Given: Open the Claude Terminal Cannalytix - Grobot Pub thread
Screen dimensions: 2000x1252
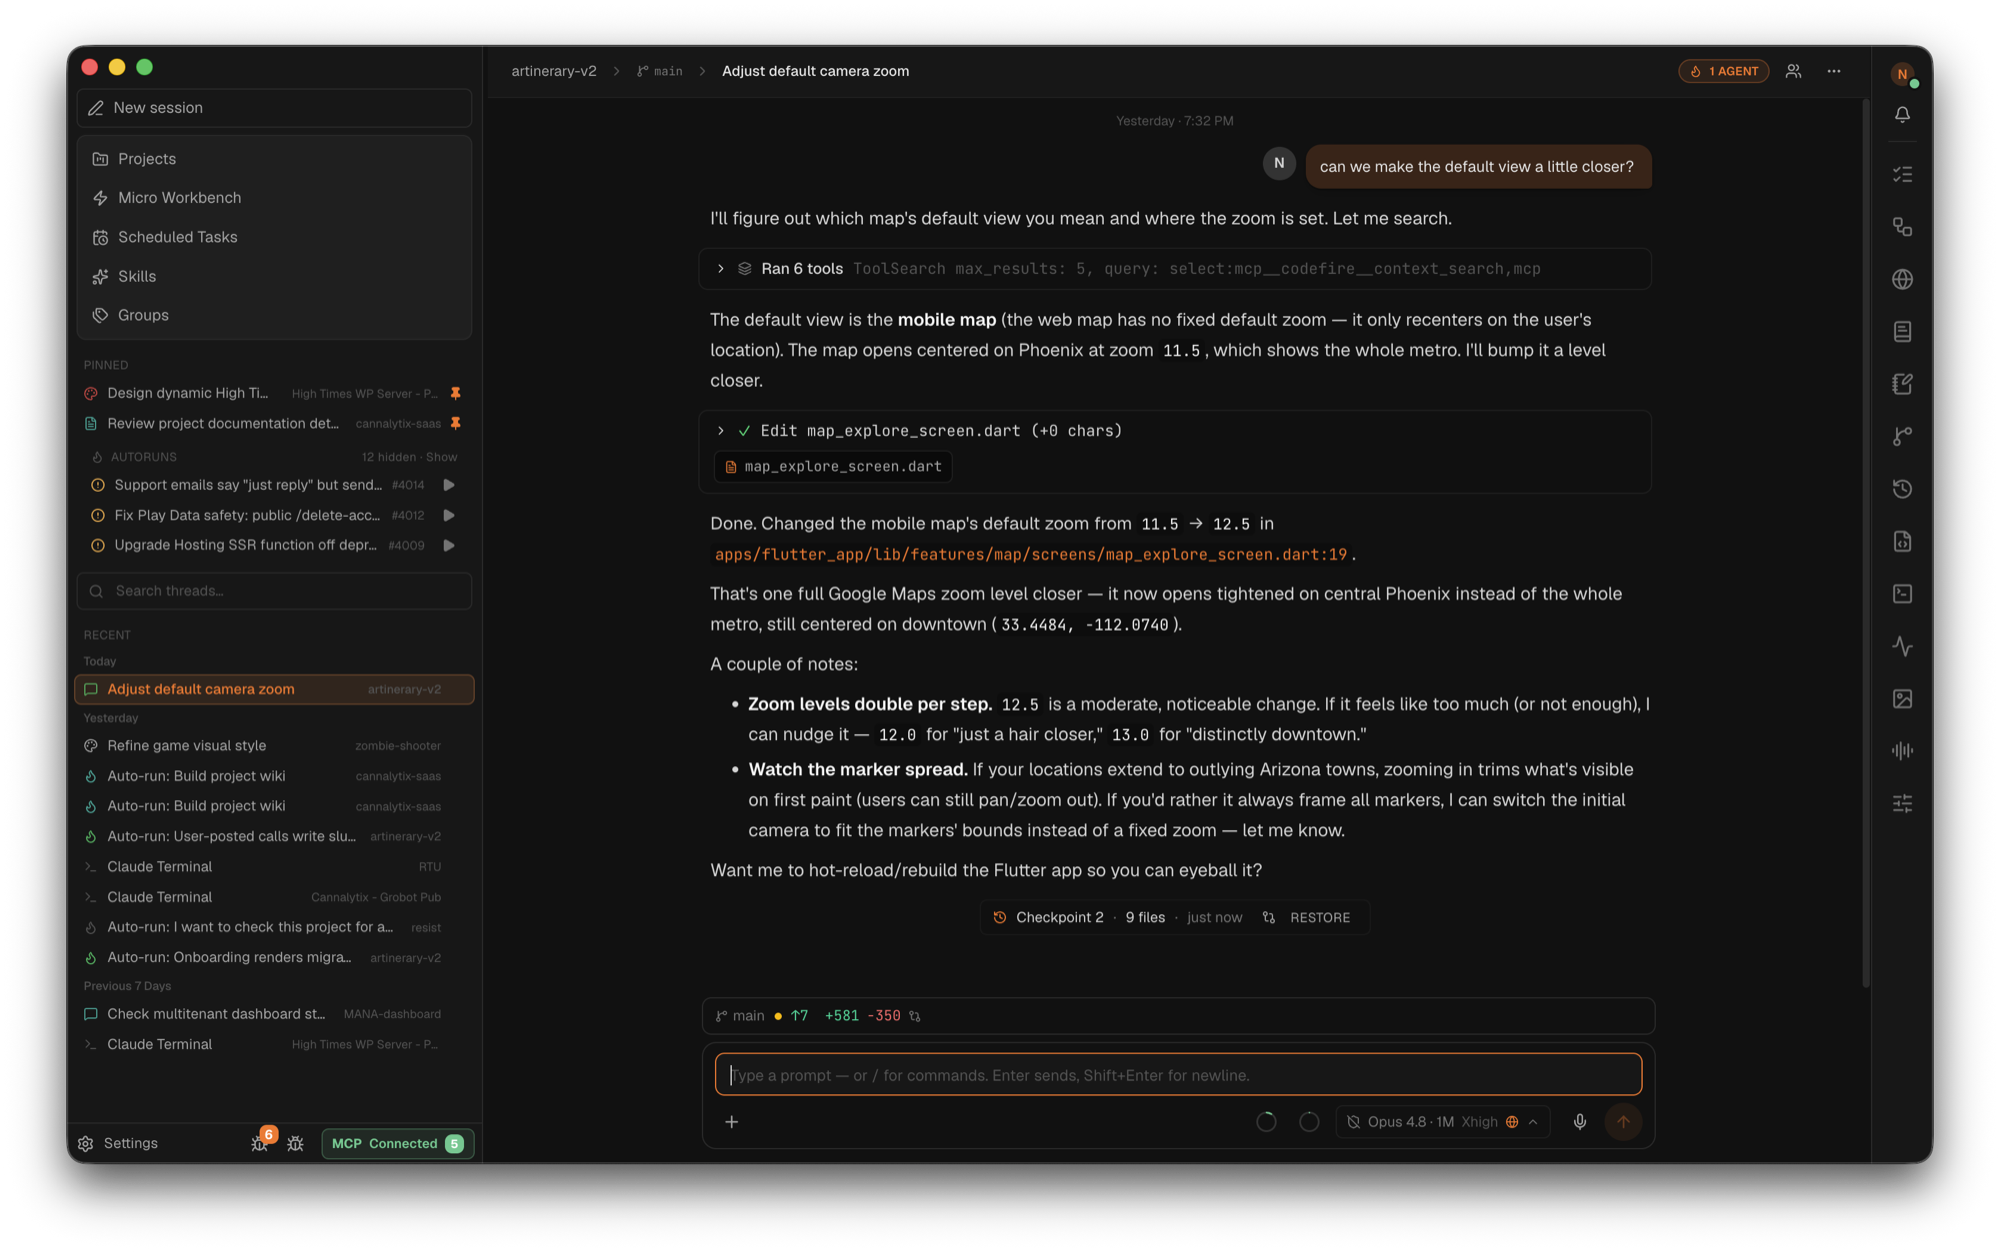Looking at the screenshot, I should click(274, 897).
